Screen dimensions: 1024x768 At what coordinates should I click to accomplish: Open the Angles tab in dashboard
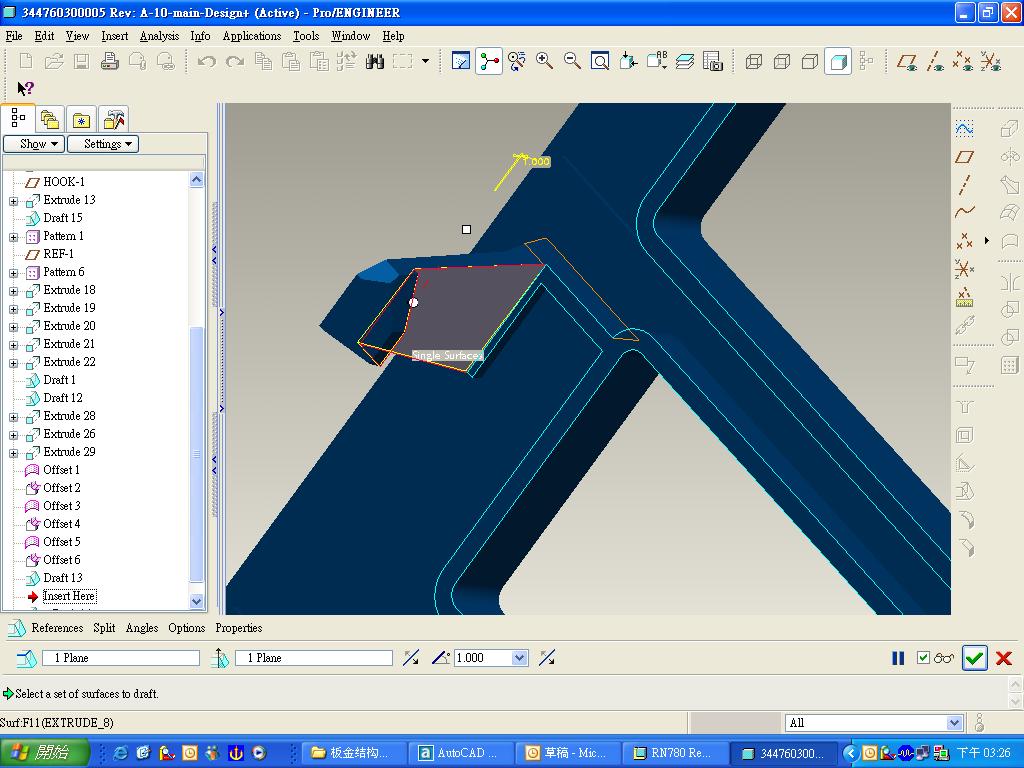(x=142, y=628)
